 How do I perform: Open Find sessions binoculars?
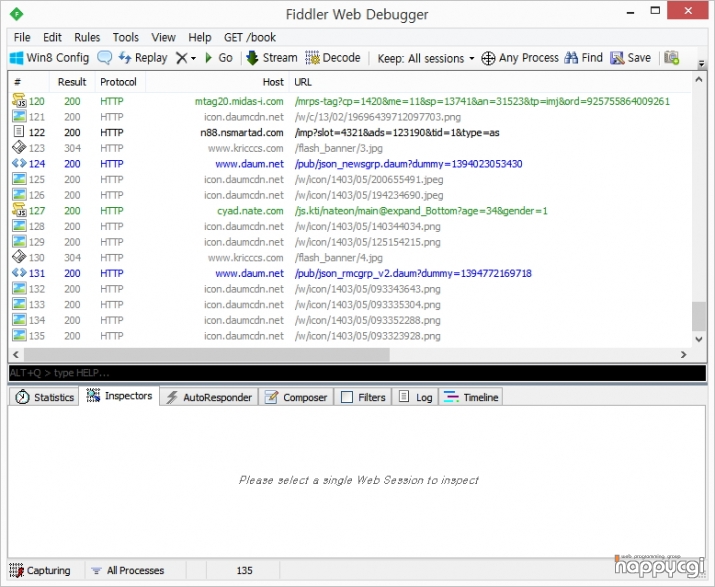point(583,58)
